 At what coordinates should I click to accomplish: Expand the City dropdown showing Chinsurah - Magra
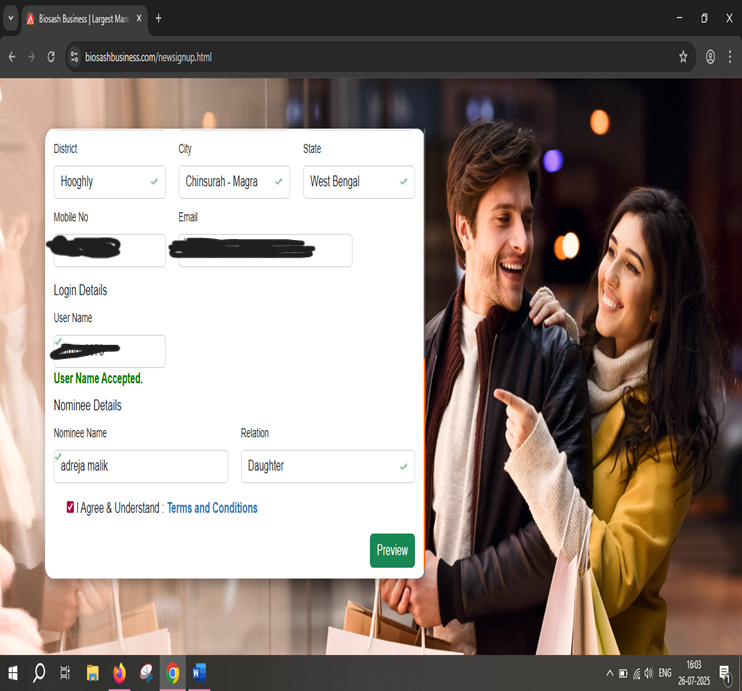point(233,182)
